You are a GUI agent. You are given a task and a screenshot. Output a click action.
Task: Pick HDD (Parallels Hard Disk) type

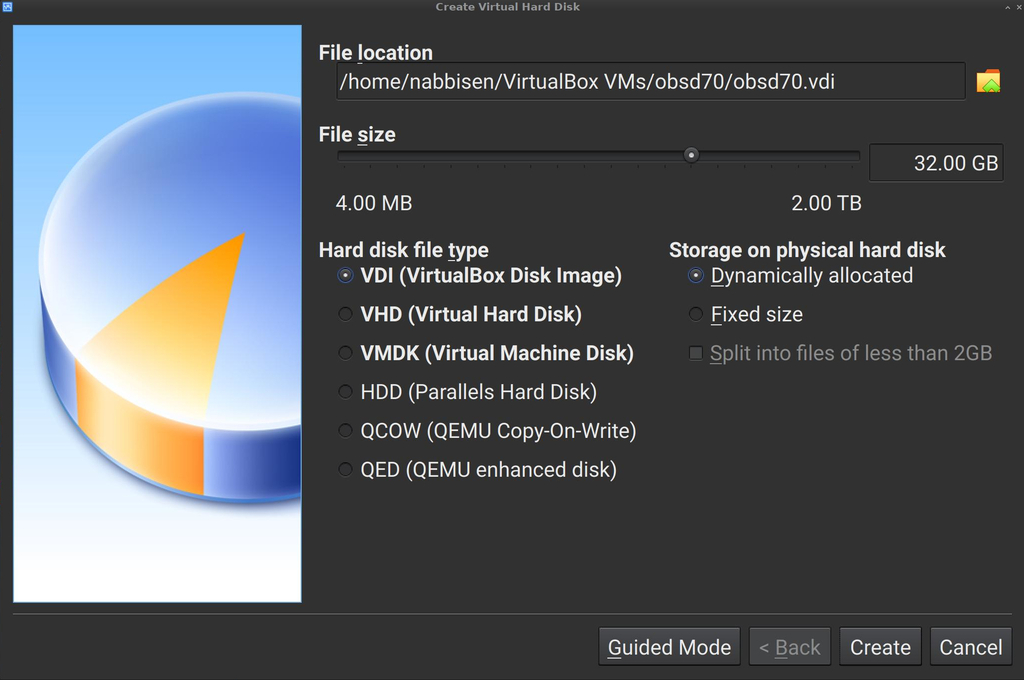coord(467,392)
